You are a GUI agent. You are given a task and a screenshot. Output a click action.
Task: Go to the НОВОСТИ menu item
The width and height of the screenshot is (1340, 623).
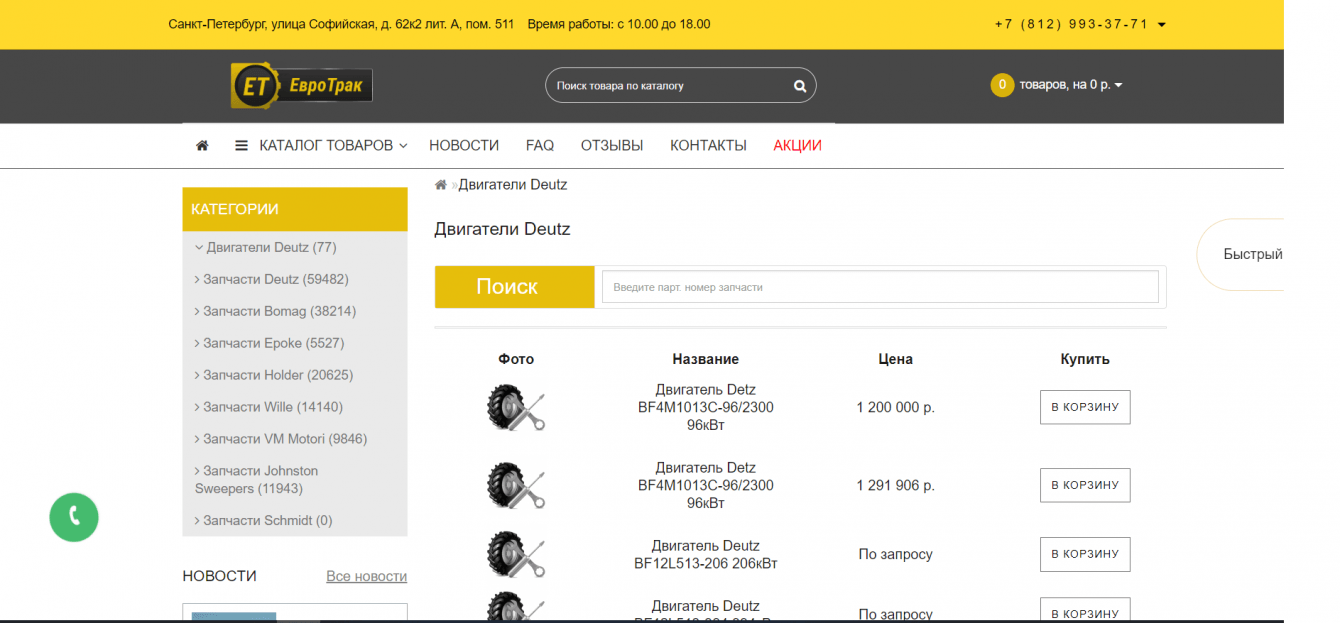(464, 146)
